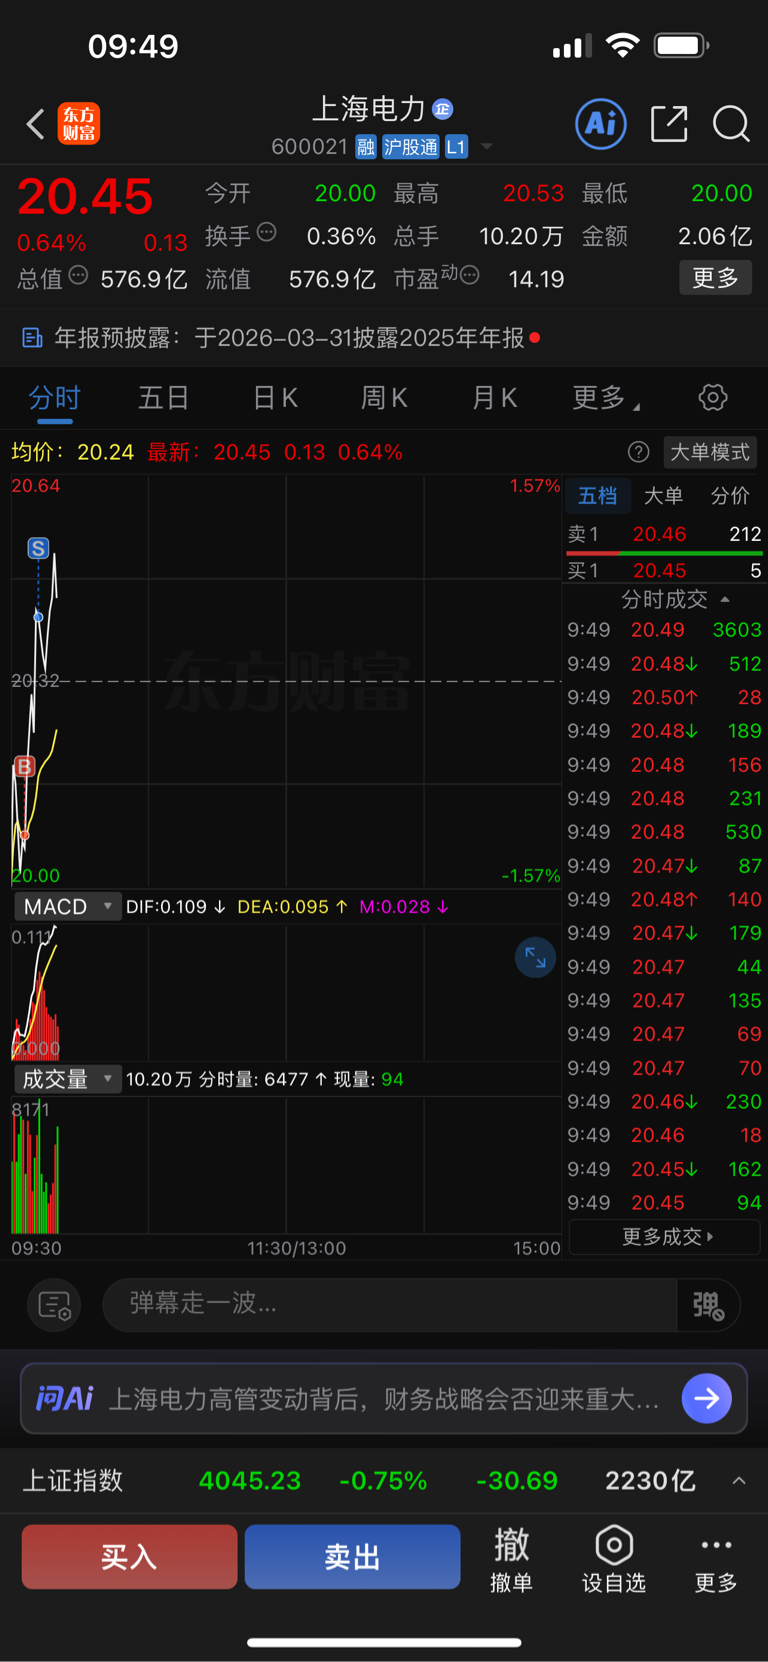Tap the B buy marker on chart
The height and width of the screenshot is (1662, 768).
(x=24, y=767)
